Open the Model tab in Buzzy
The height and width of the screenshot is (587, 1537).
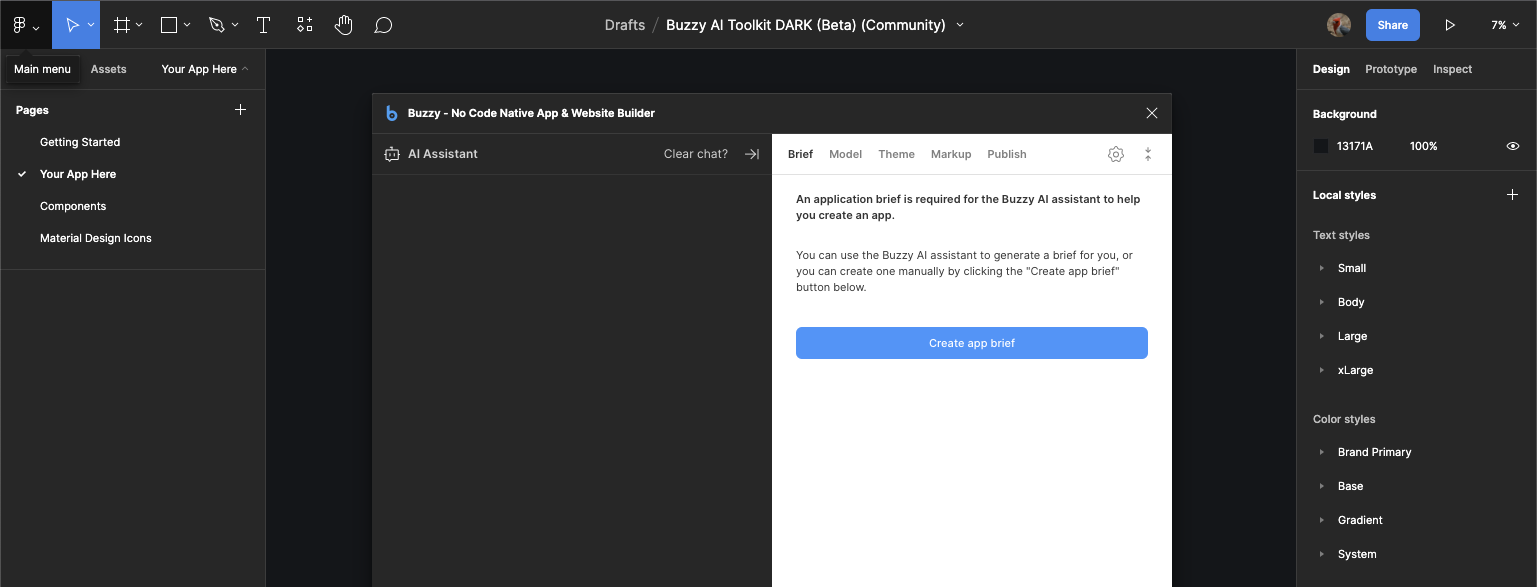(845, 154)
